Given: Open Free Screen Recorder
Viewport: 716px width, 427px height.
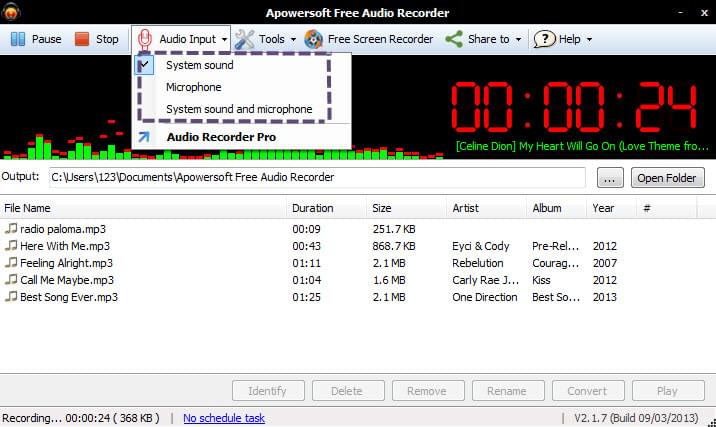Looking at the screenshot, I should (x=369, y=39).
